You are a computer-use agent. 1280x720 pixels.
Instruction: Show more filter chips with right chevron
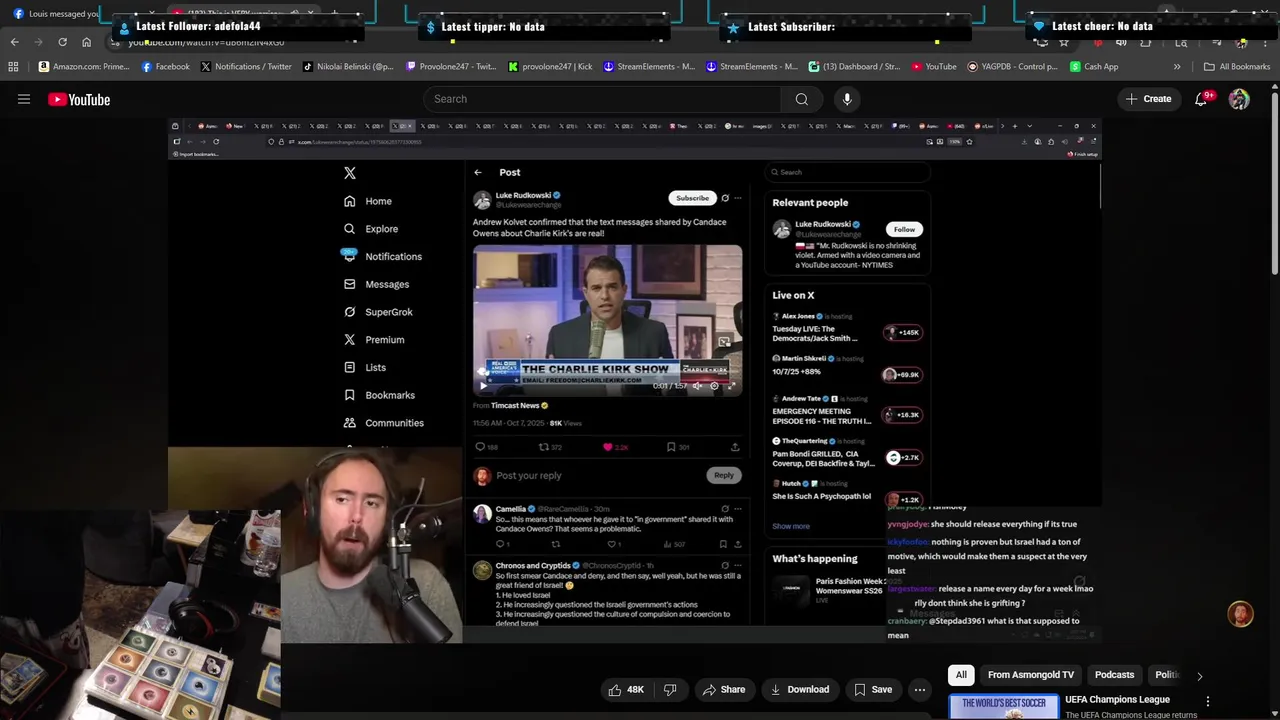[x=1199, y=676]
